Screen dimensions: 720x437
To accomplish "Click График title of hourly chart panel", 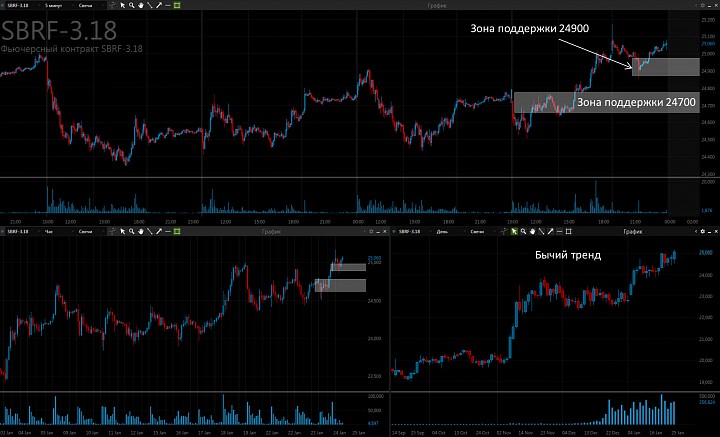I will (271, 231).
